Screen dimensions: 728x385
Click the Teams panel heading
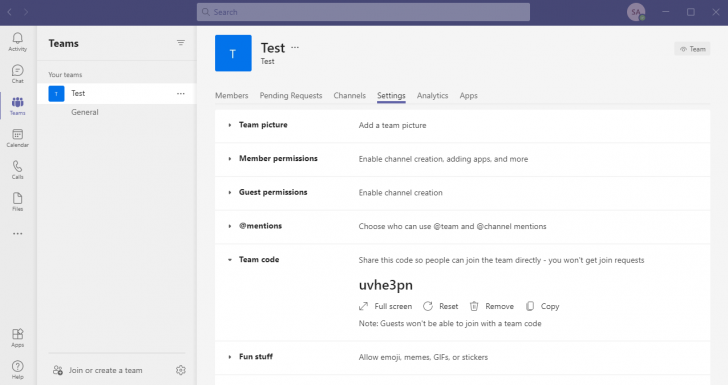[64, 43]
